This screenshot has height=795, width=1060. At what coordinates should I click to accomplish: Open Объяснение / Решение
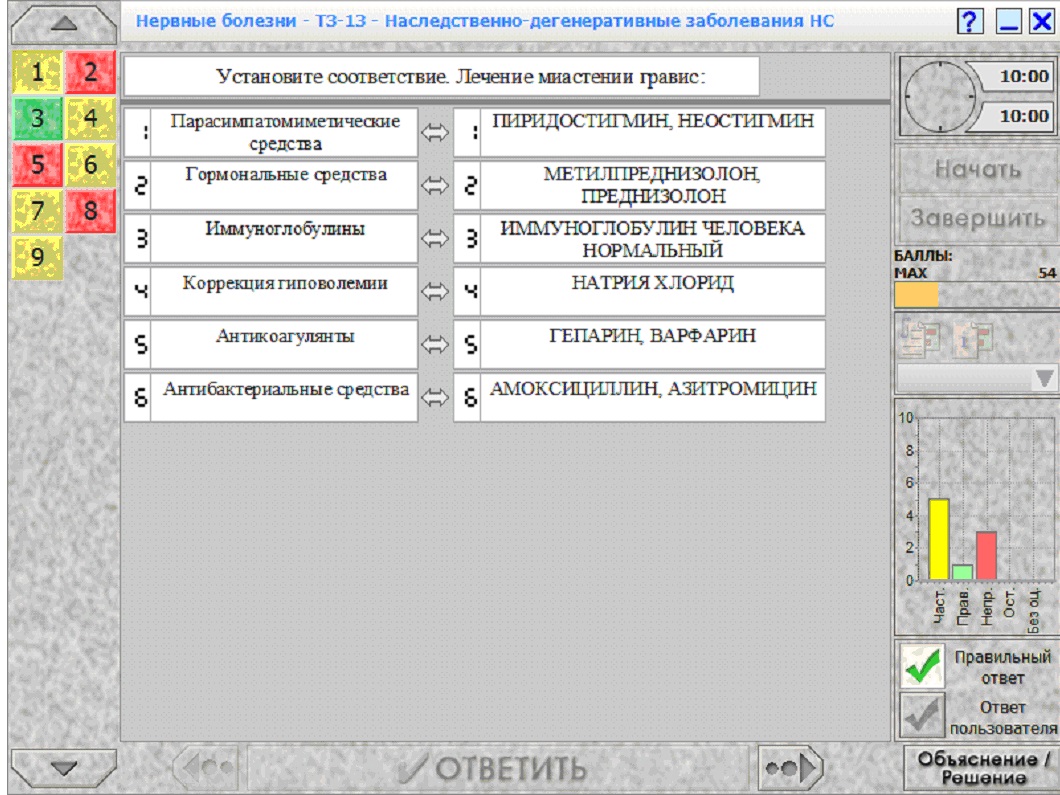[x=983, y=768]
